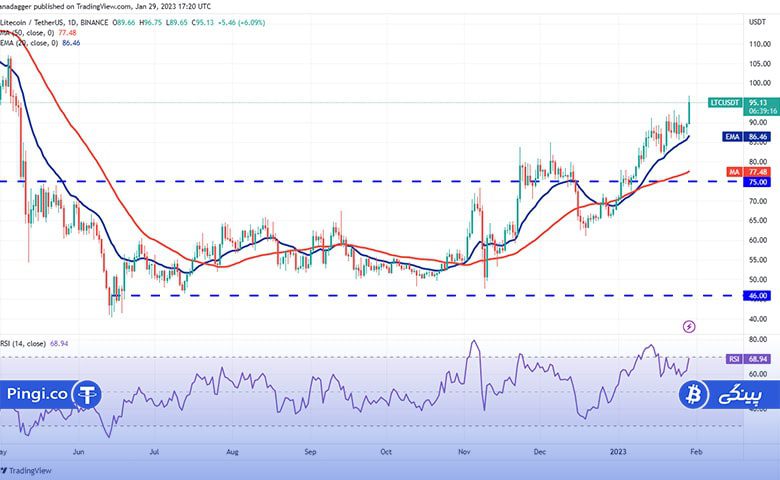The width and height of the screenshot is (780, 480).
Task: Click the 60.00 price axis value
Action: [758, 240]
